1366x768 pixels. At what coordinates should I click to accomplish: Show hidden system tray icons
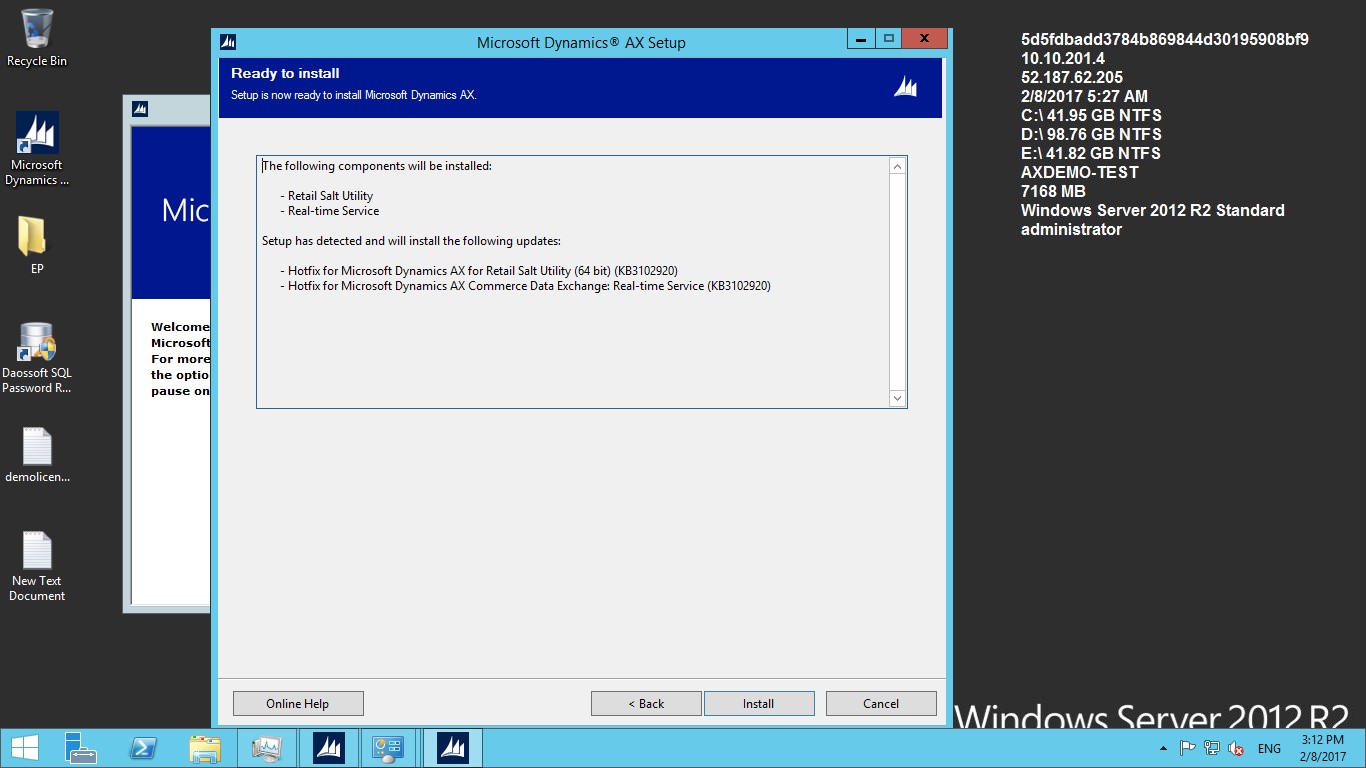point(1162,748)
